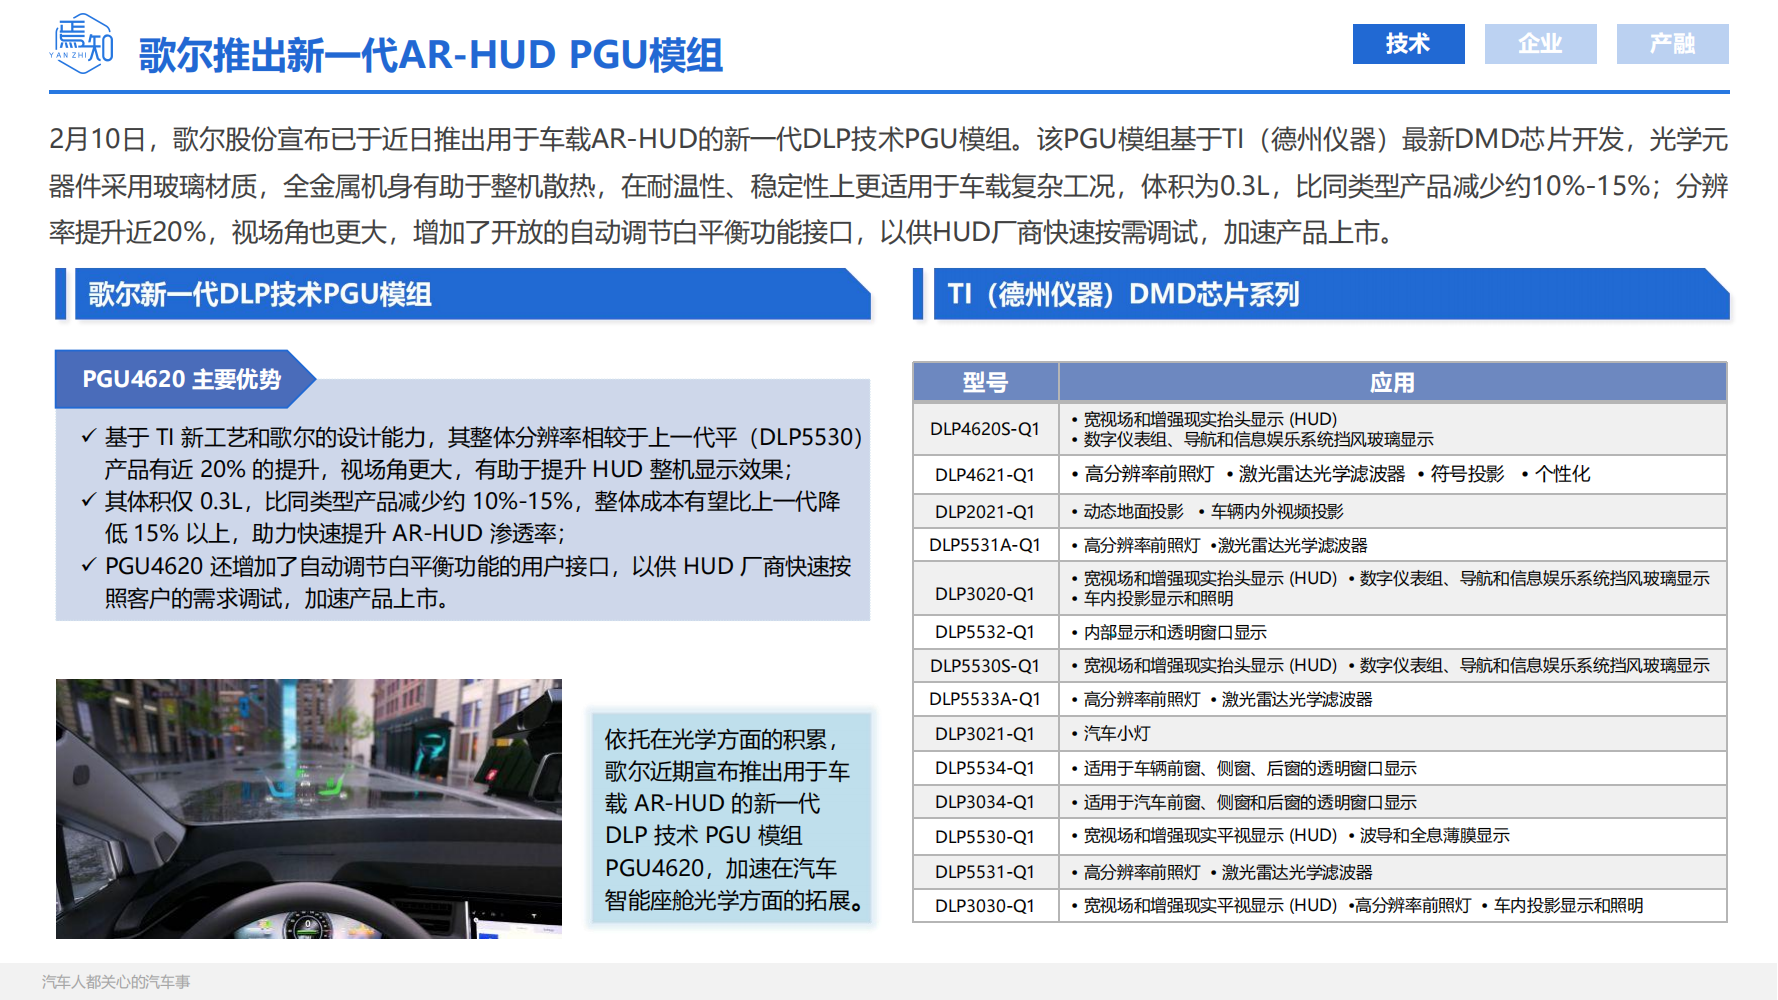Click the 车内投影显示和照明 text in the DLP3020-Q1 row
The height and width of the screenshot is (1000, 1778).
(x=1158, y=599)
